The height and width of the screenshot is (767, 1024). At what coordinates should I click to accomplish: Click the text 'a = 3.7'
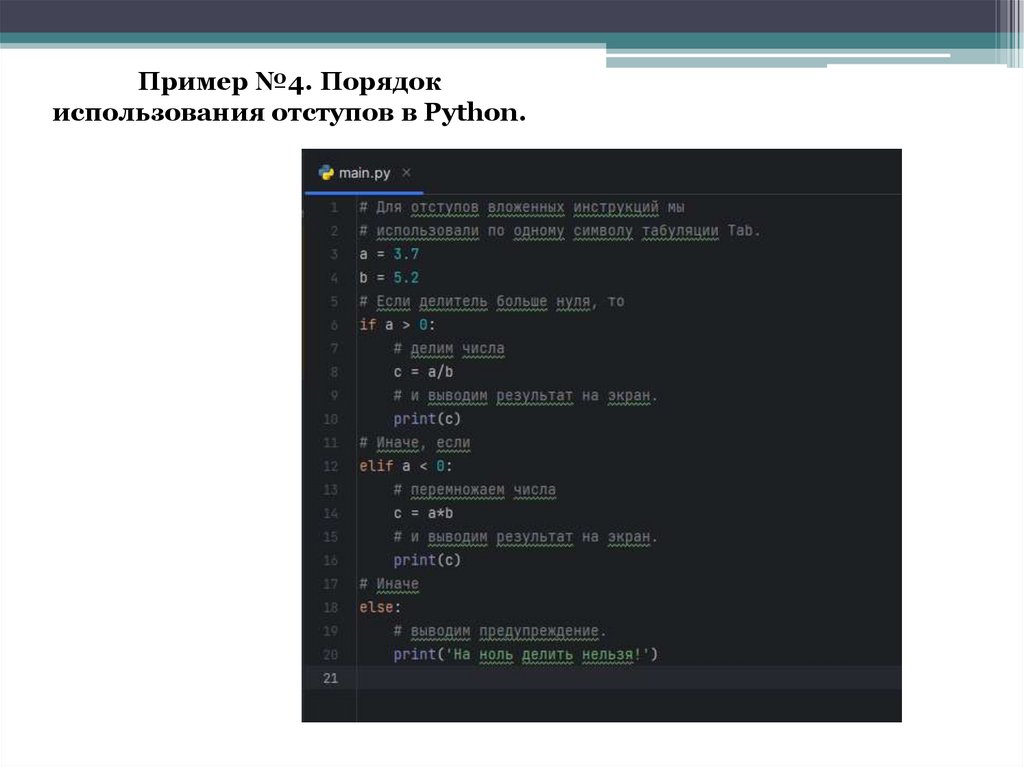click(x=389, y=254)
